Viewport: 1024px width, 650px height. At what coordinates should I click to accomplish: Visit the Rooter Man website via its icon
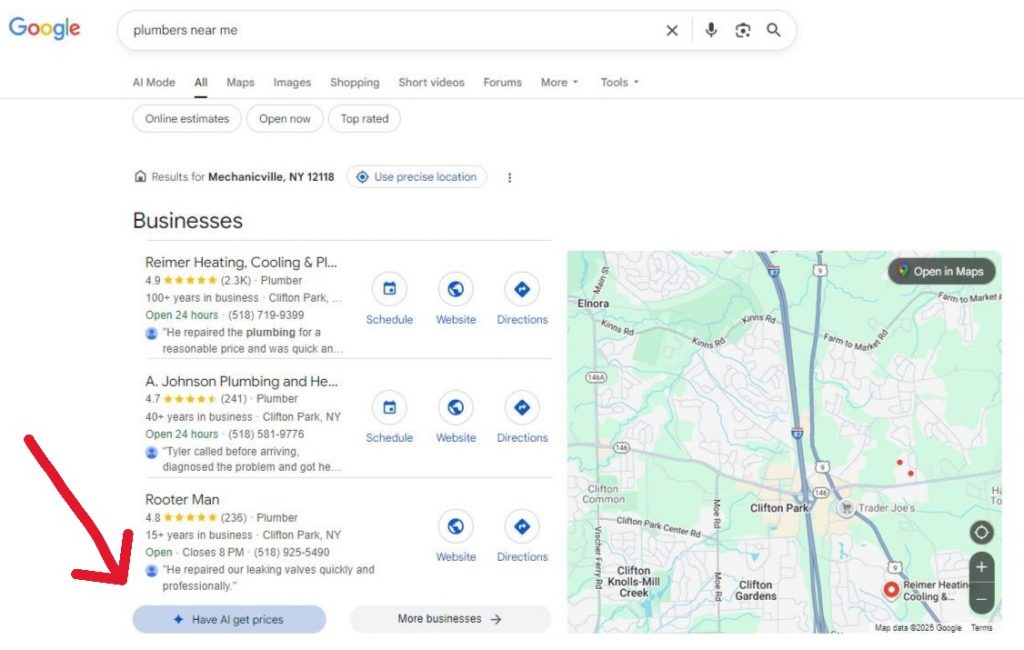[455, 527]
